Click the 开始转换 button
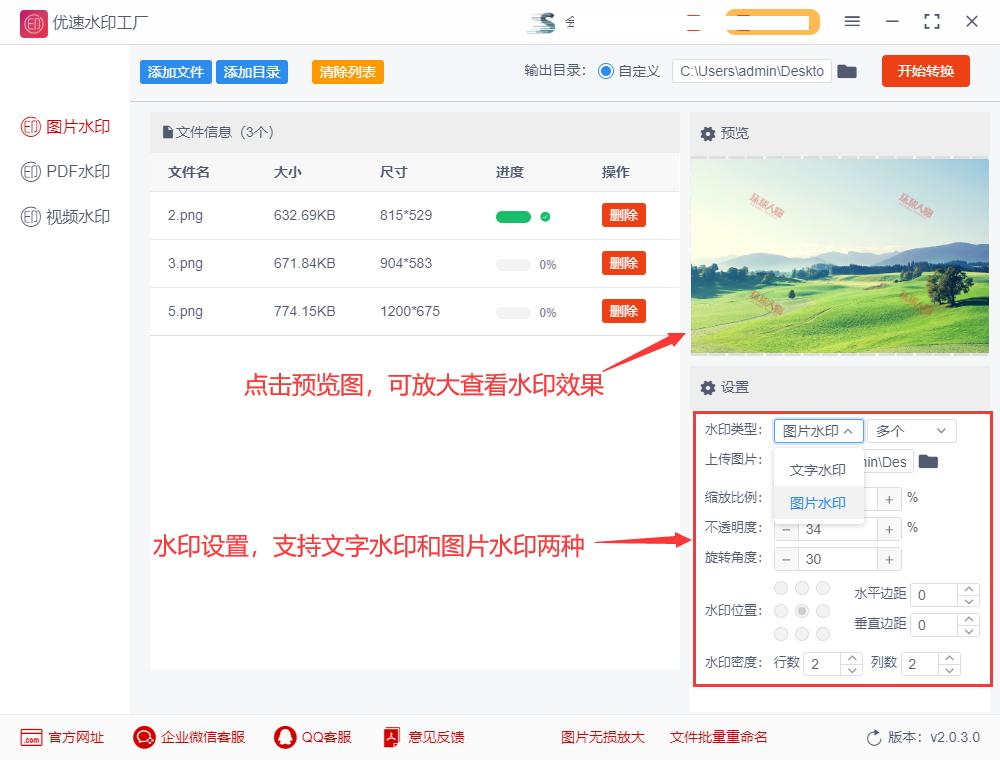 pyautogui.click(x=925, y=71)
